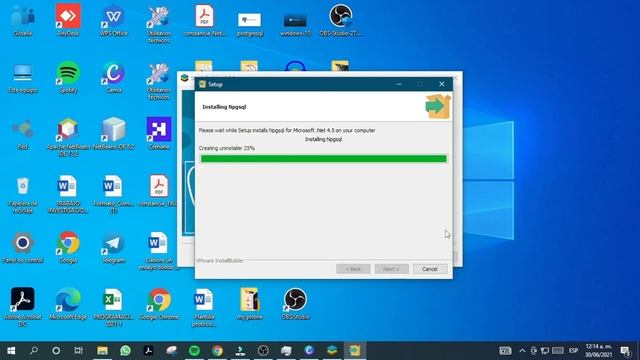Select the Google Chrome desktop shortcut
The image size is (640, 360).
[159, 304]
